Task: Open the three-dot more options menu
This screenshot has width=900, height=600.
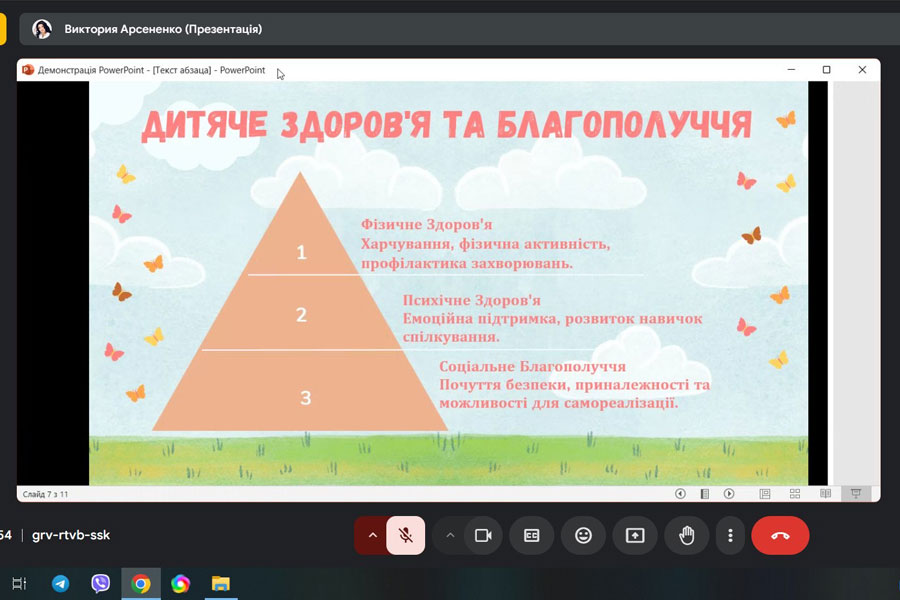Action: 730,535
